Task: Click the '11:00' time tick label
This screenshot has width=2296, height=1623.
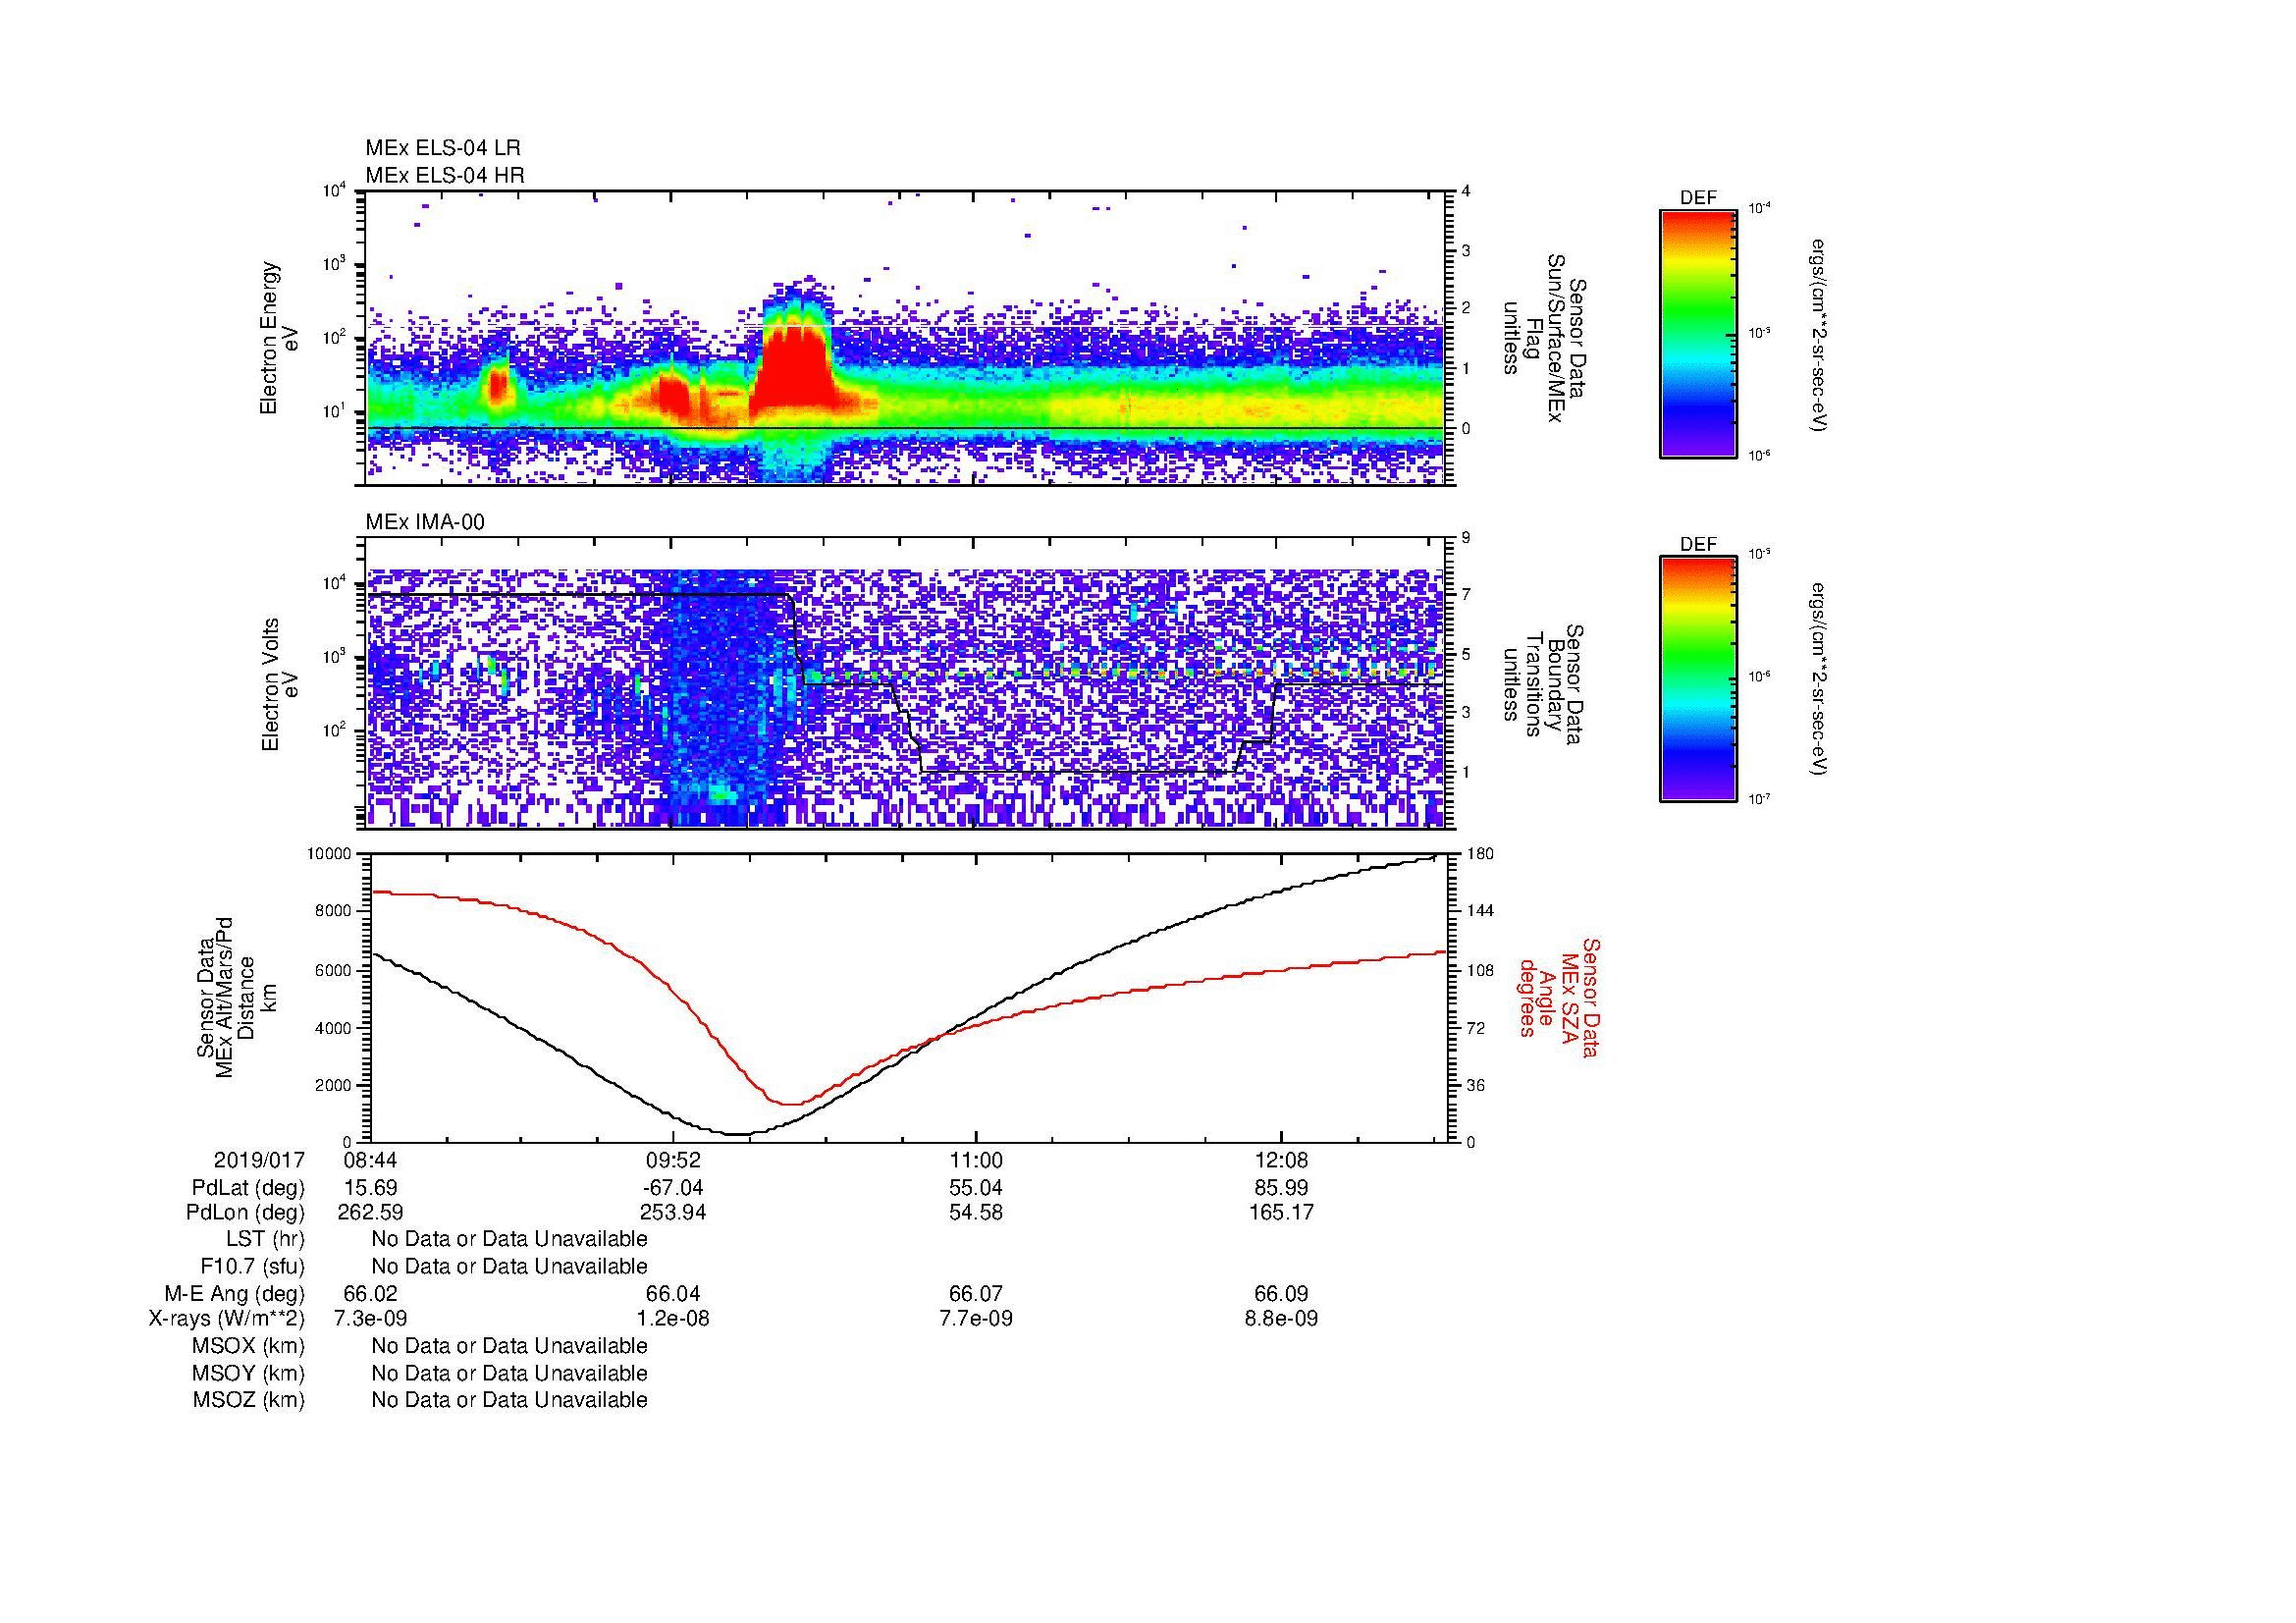Action: pos(976,1161)
